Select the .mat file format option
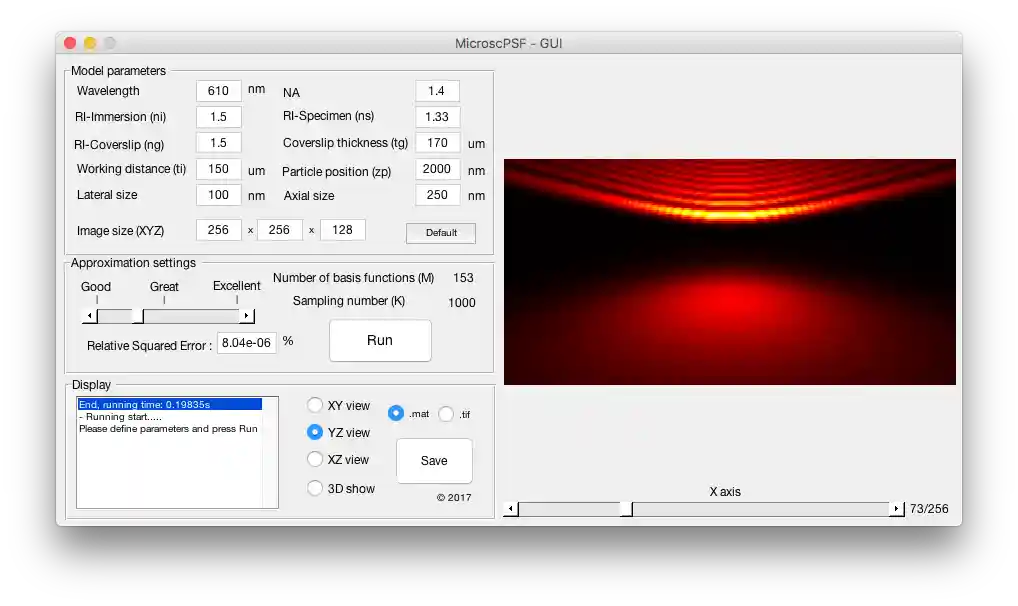This screenshot has height=606, width=1018. [397, 413]
